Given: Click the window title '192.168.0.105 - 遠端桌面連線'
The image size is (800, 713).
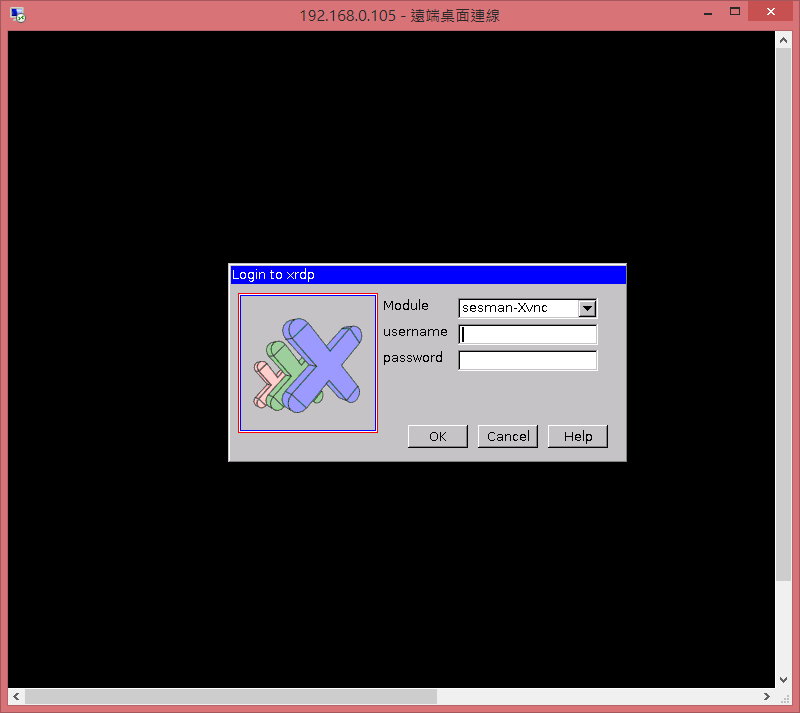Looking at the screenshot, I should click(399, 15).
